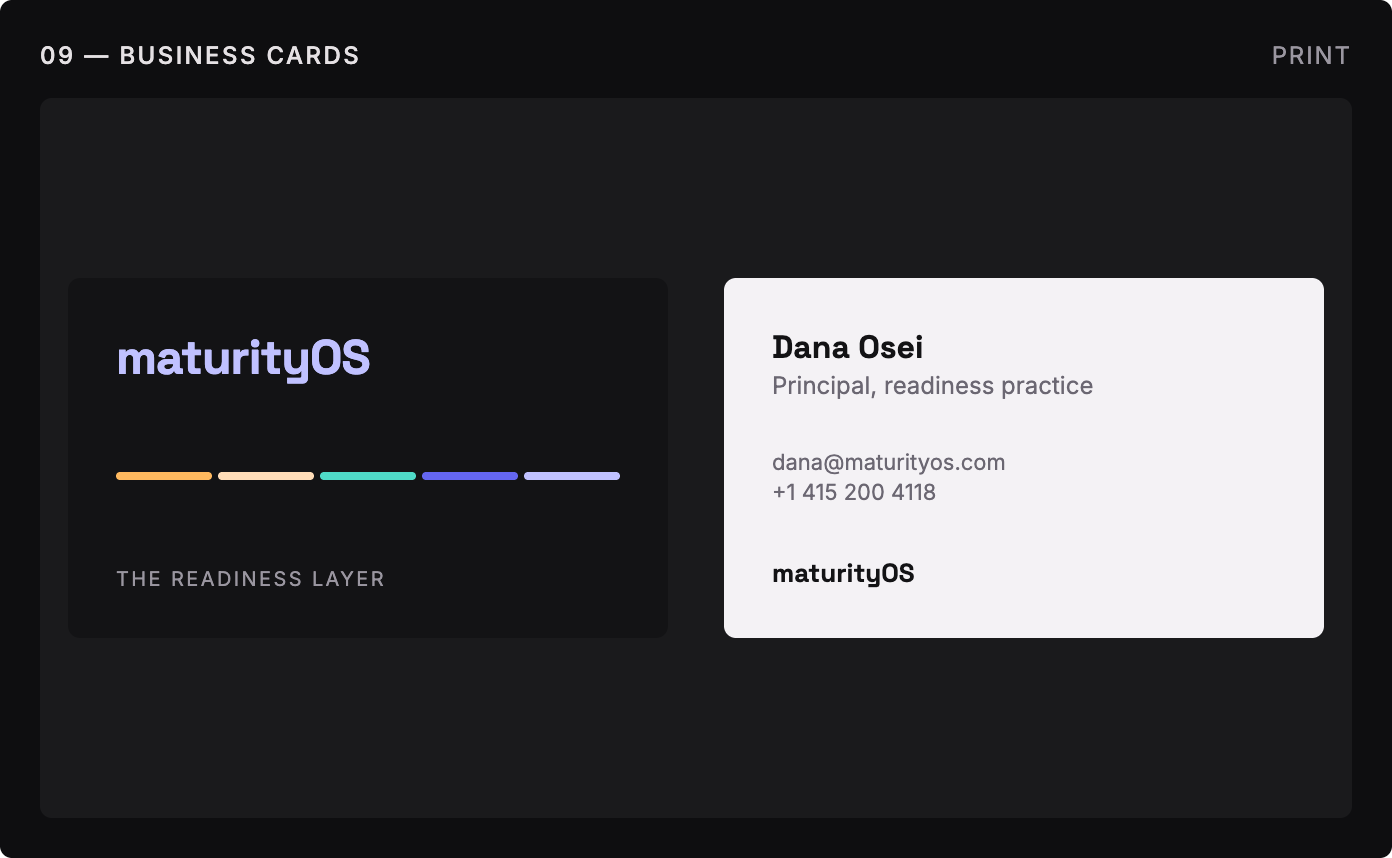The width and height of the screenshot is (1392, 858).
Task: Select the Dana Osei name text
Action: click(847, 347)
